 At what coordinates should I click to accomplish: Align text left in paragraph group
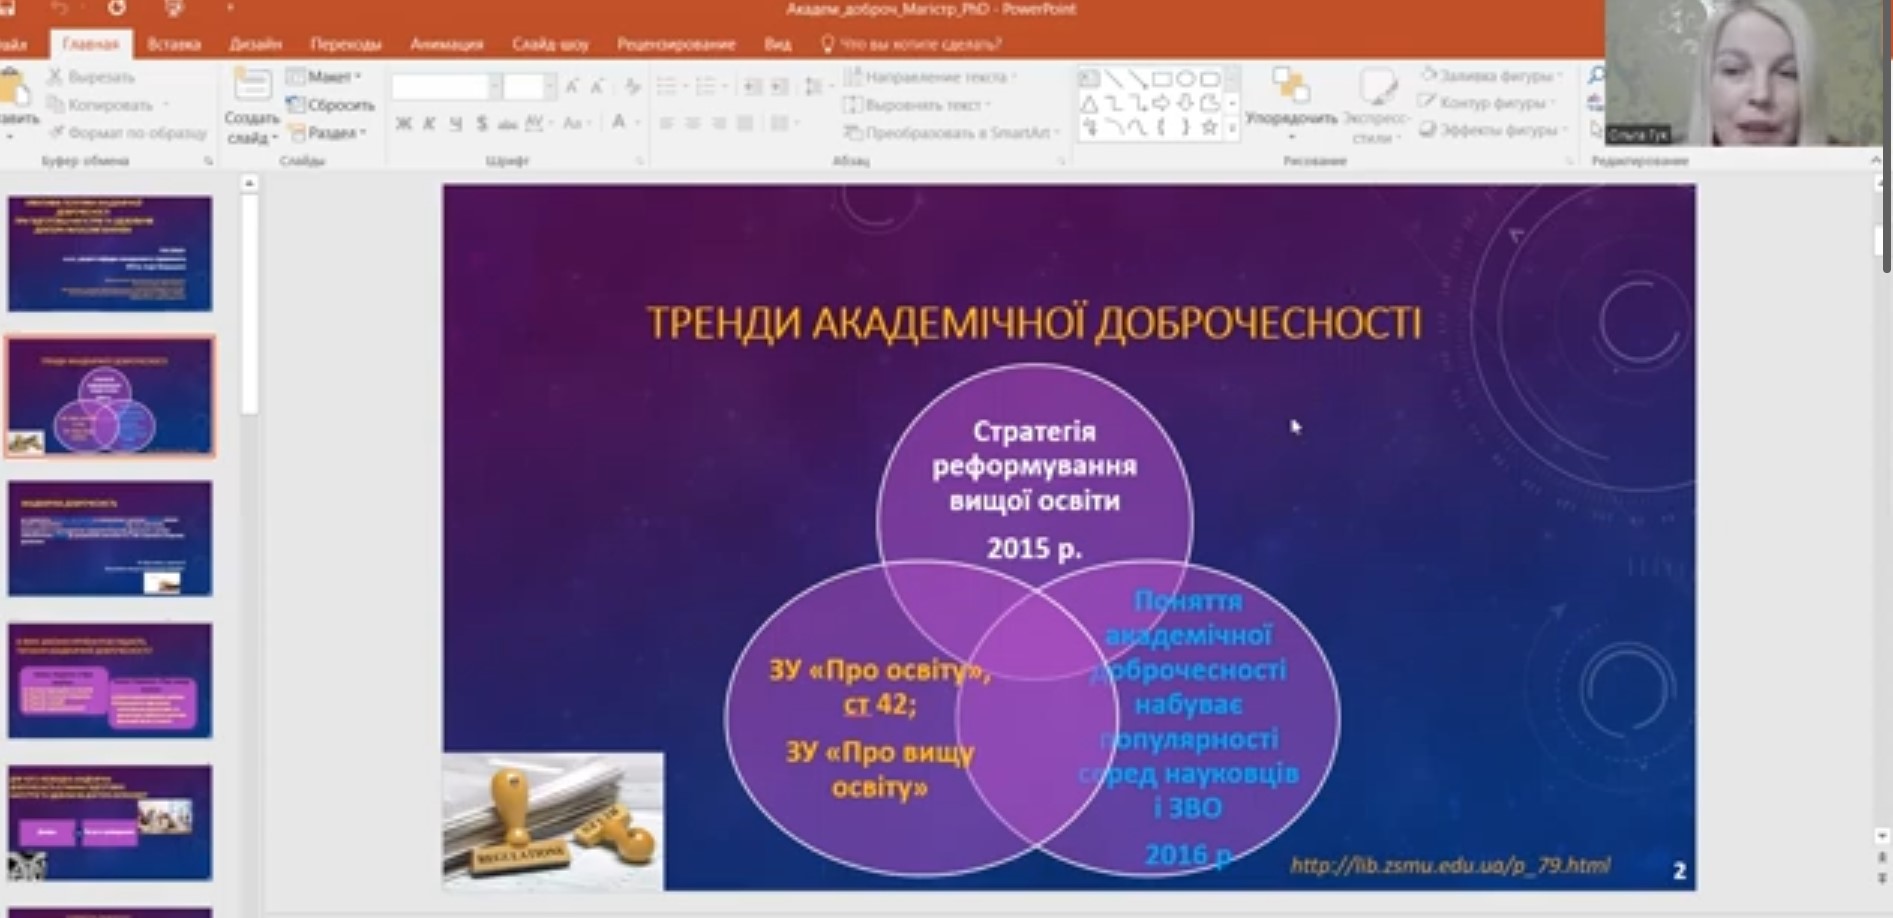[666, 123]
